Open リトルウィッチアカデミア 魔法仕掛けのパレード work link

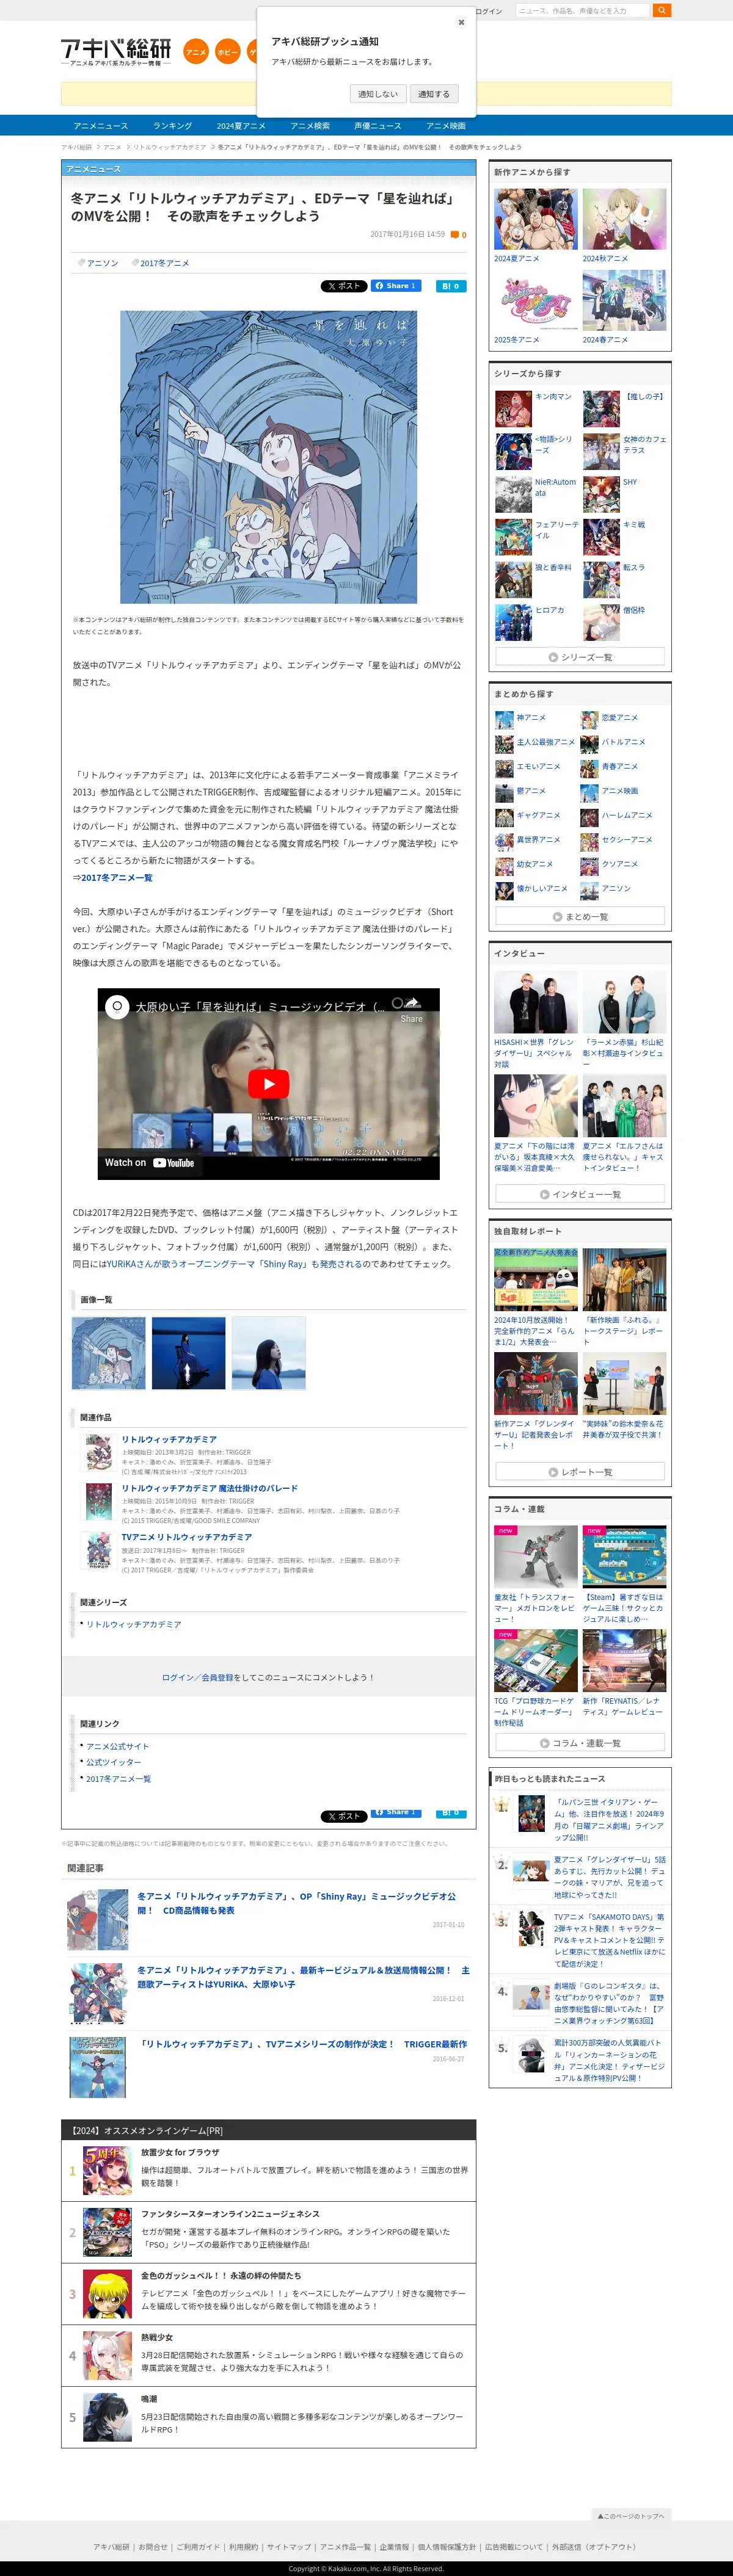tap(210, 1488)
